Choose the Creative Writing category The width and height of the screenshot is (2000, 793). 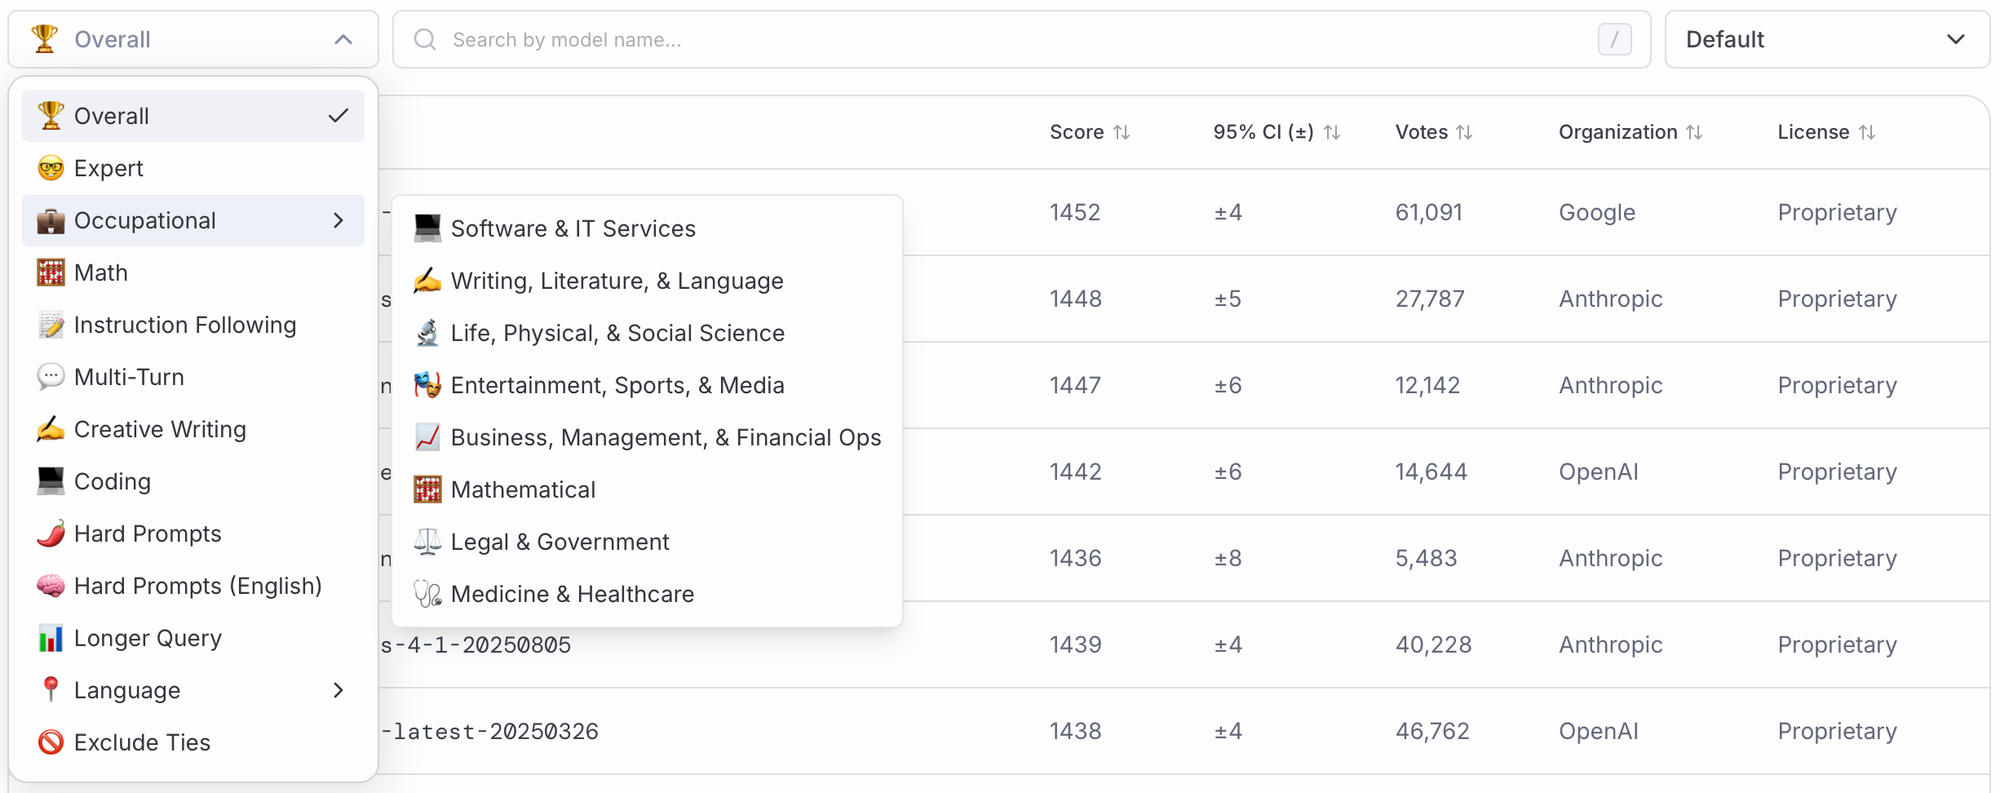(x=159, y=429)
